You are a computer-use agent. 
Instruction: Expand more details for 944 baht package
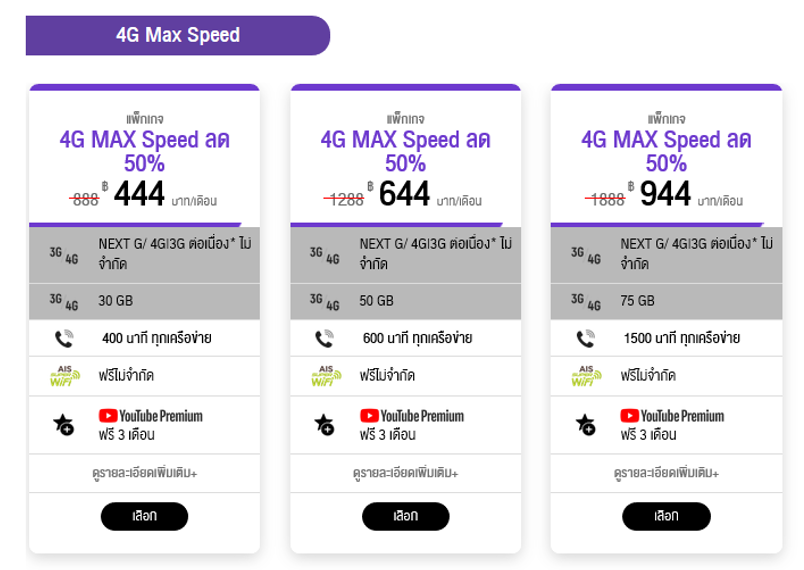tap(666, 473)
